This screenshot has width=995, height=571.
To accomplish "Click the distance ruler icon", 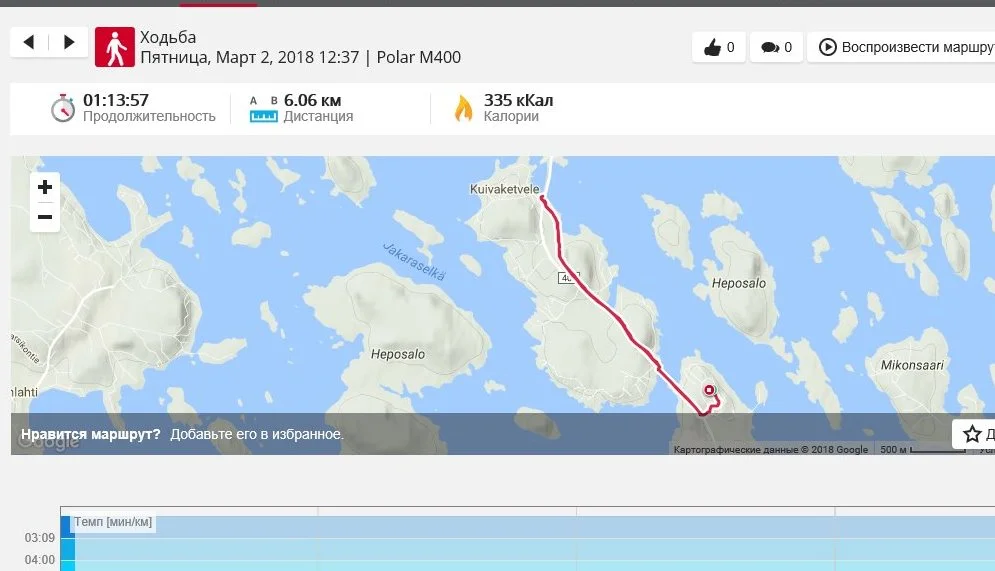I will pyautogui.click(x=263, y=110).
